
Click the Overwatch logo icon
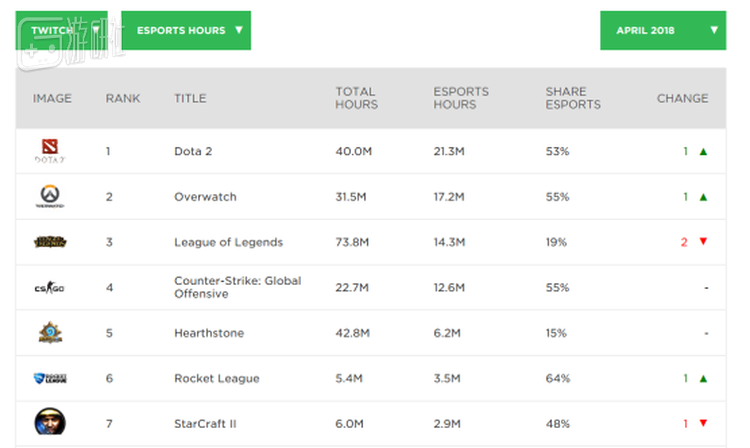point(50,197)
